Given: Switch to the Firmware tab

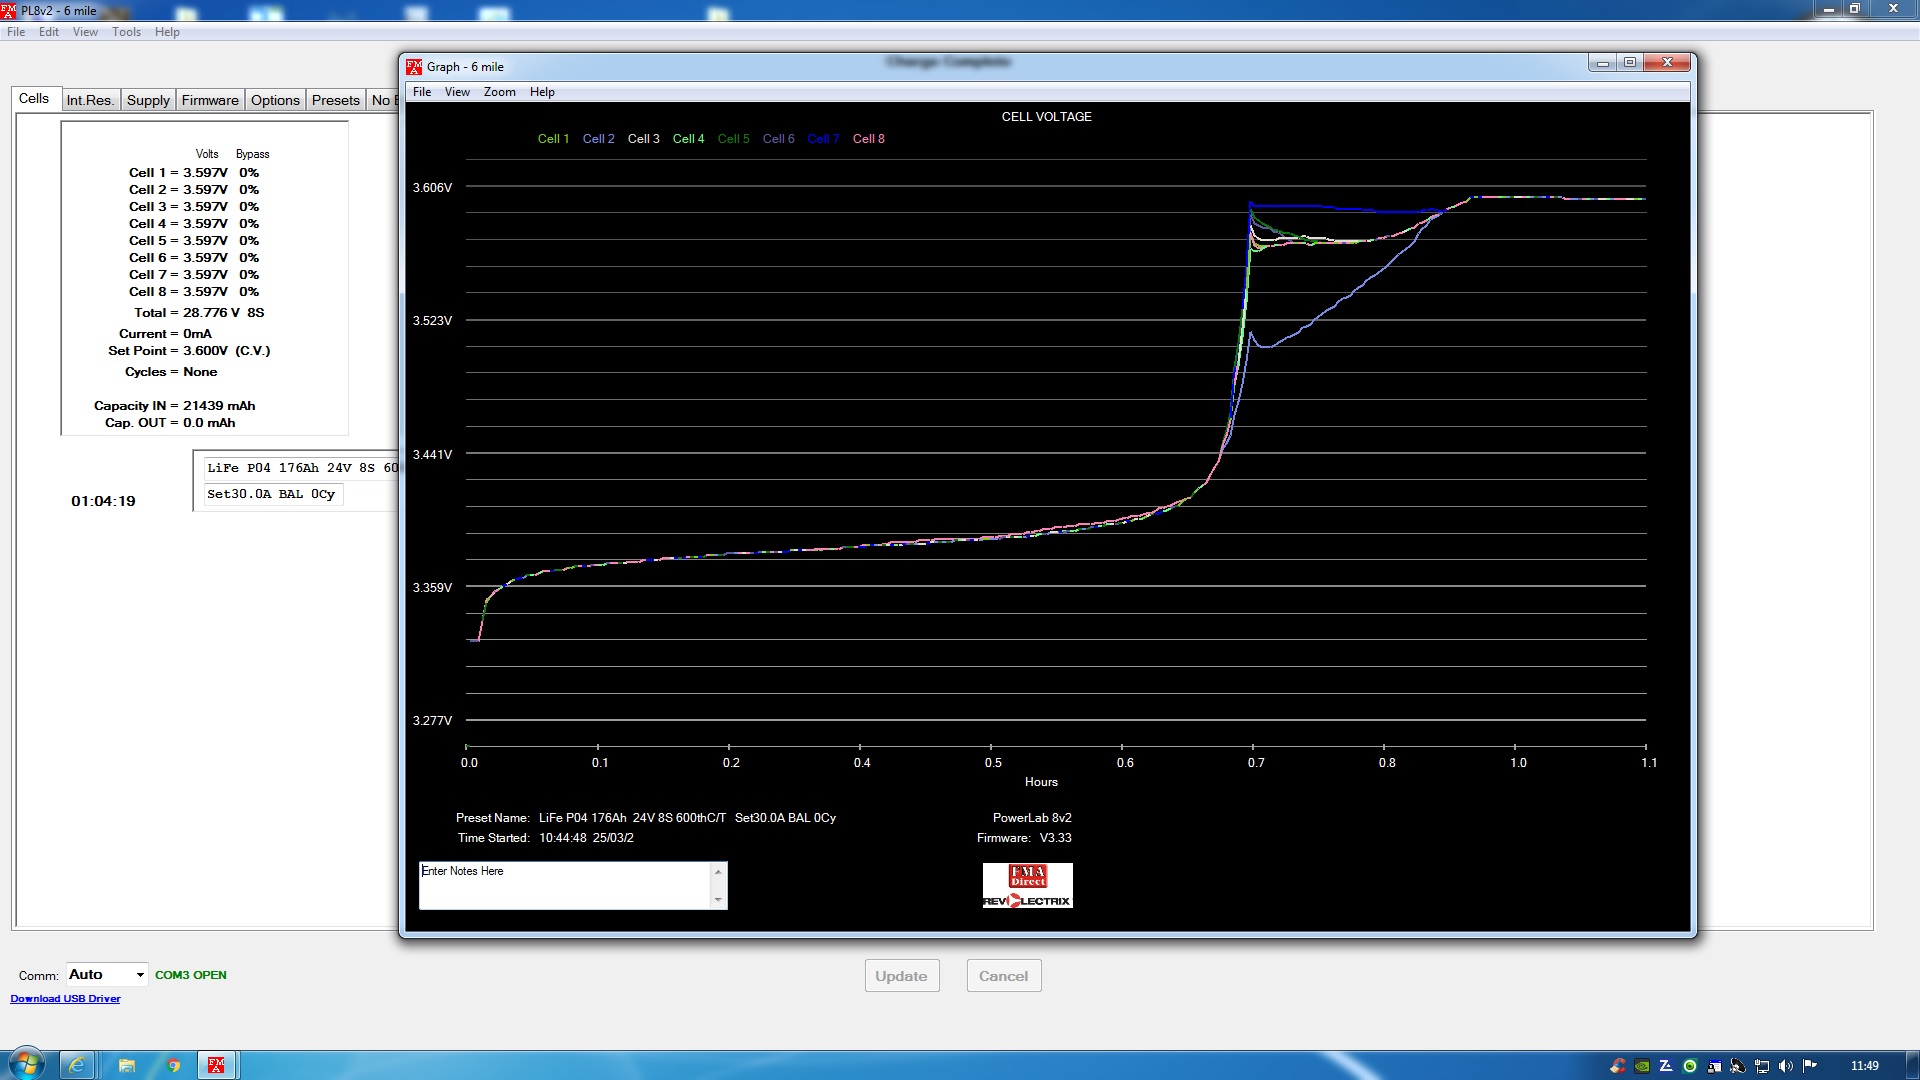Looking at the screenshot, I should (x=210, y=100).
